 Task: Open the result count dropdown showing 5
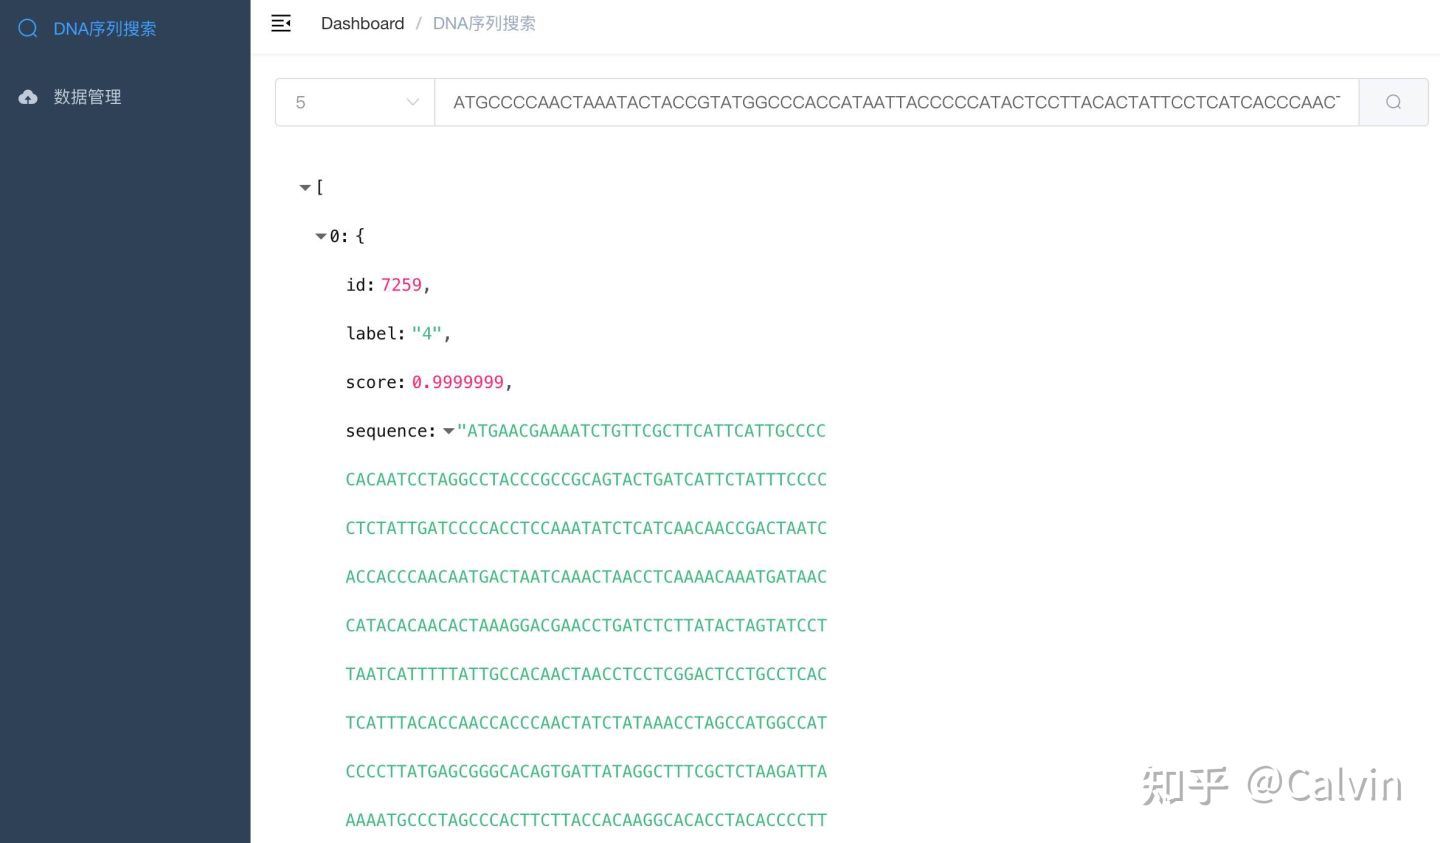(355, 102)
